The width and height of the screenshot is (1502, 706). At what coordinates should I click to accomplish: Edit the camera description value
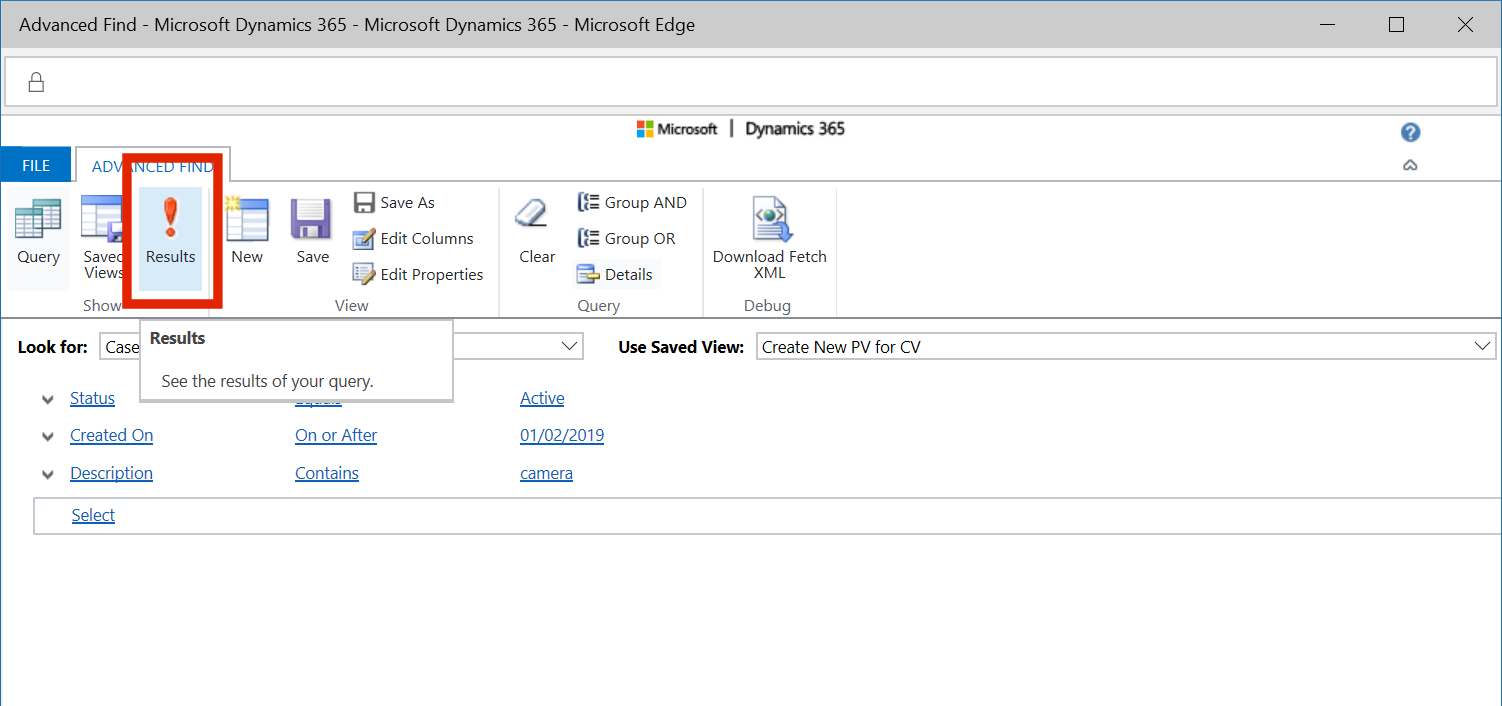[546, 473]
